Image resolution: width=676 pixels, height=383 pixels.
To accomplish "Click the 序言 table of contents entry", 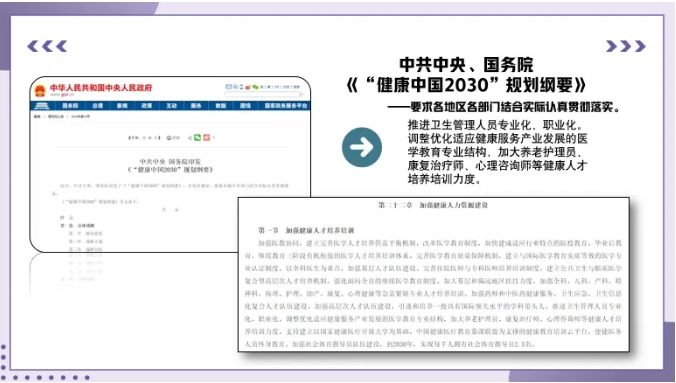I will pyautogui.click(x=66, y=217).
